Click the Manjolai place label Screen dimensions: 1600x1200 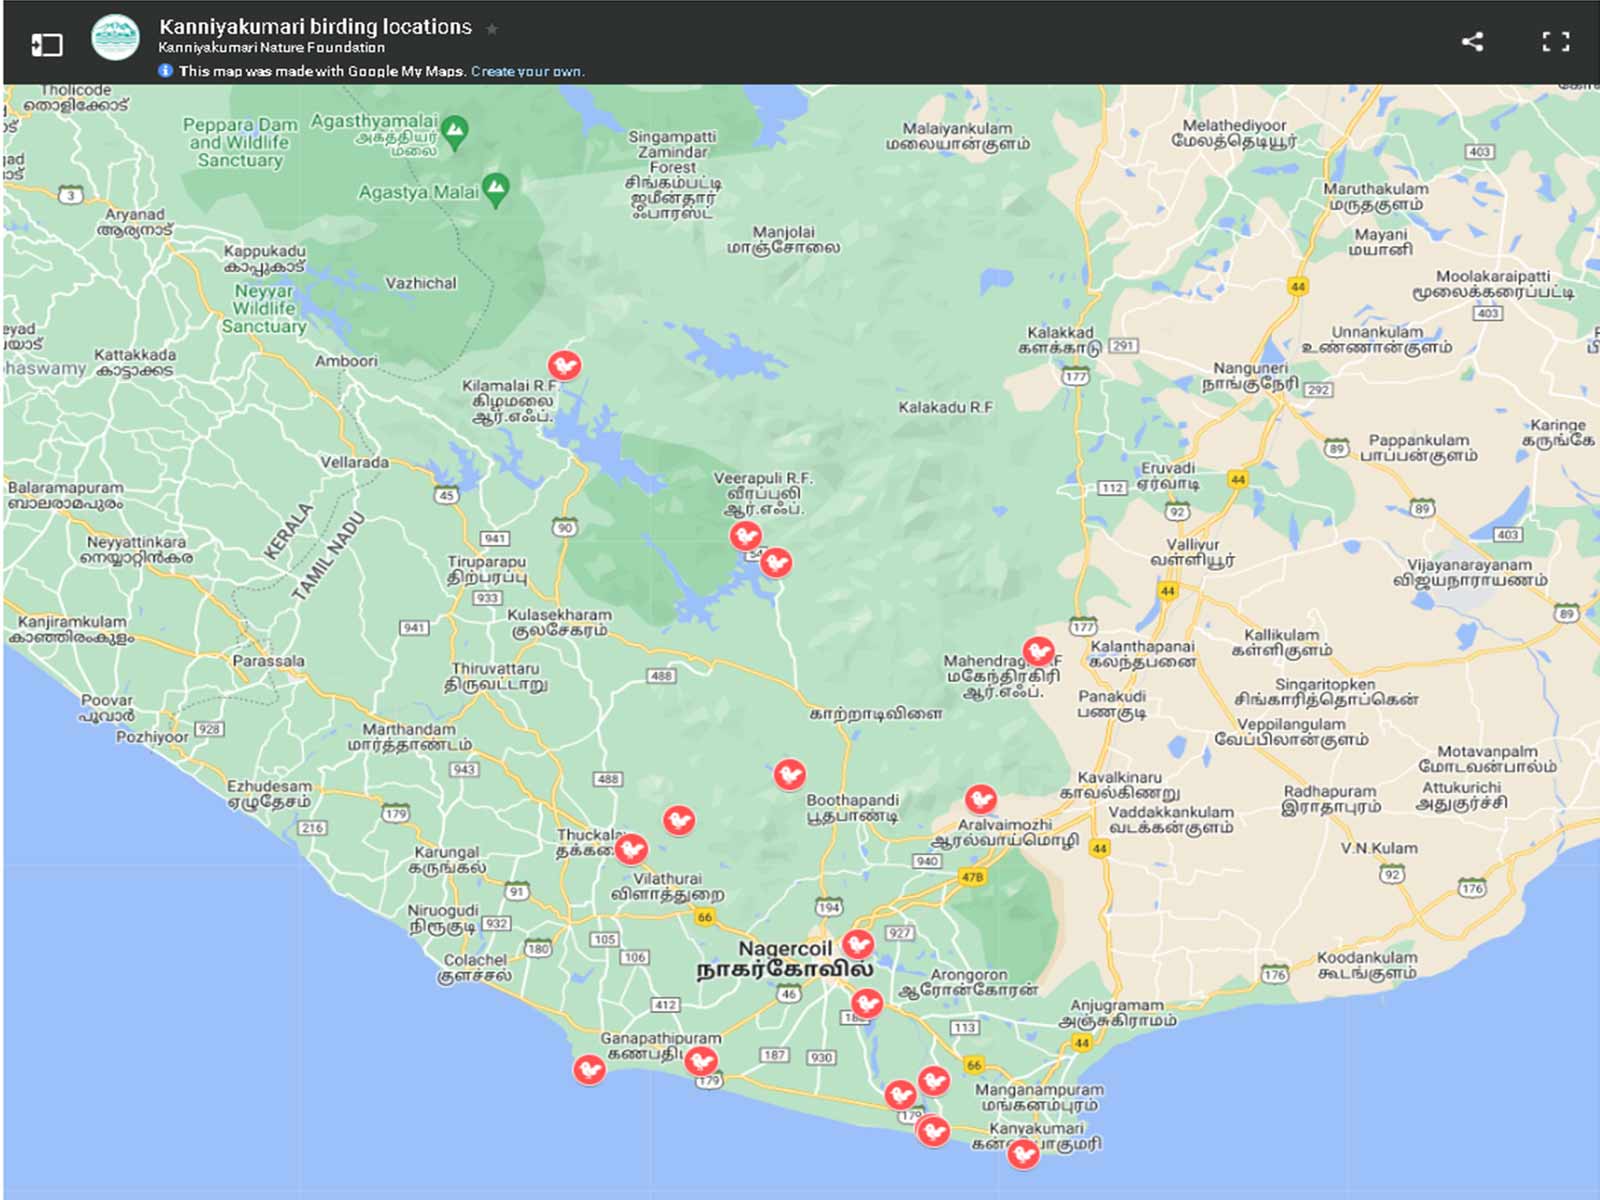784,239
